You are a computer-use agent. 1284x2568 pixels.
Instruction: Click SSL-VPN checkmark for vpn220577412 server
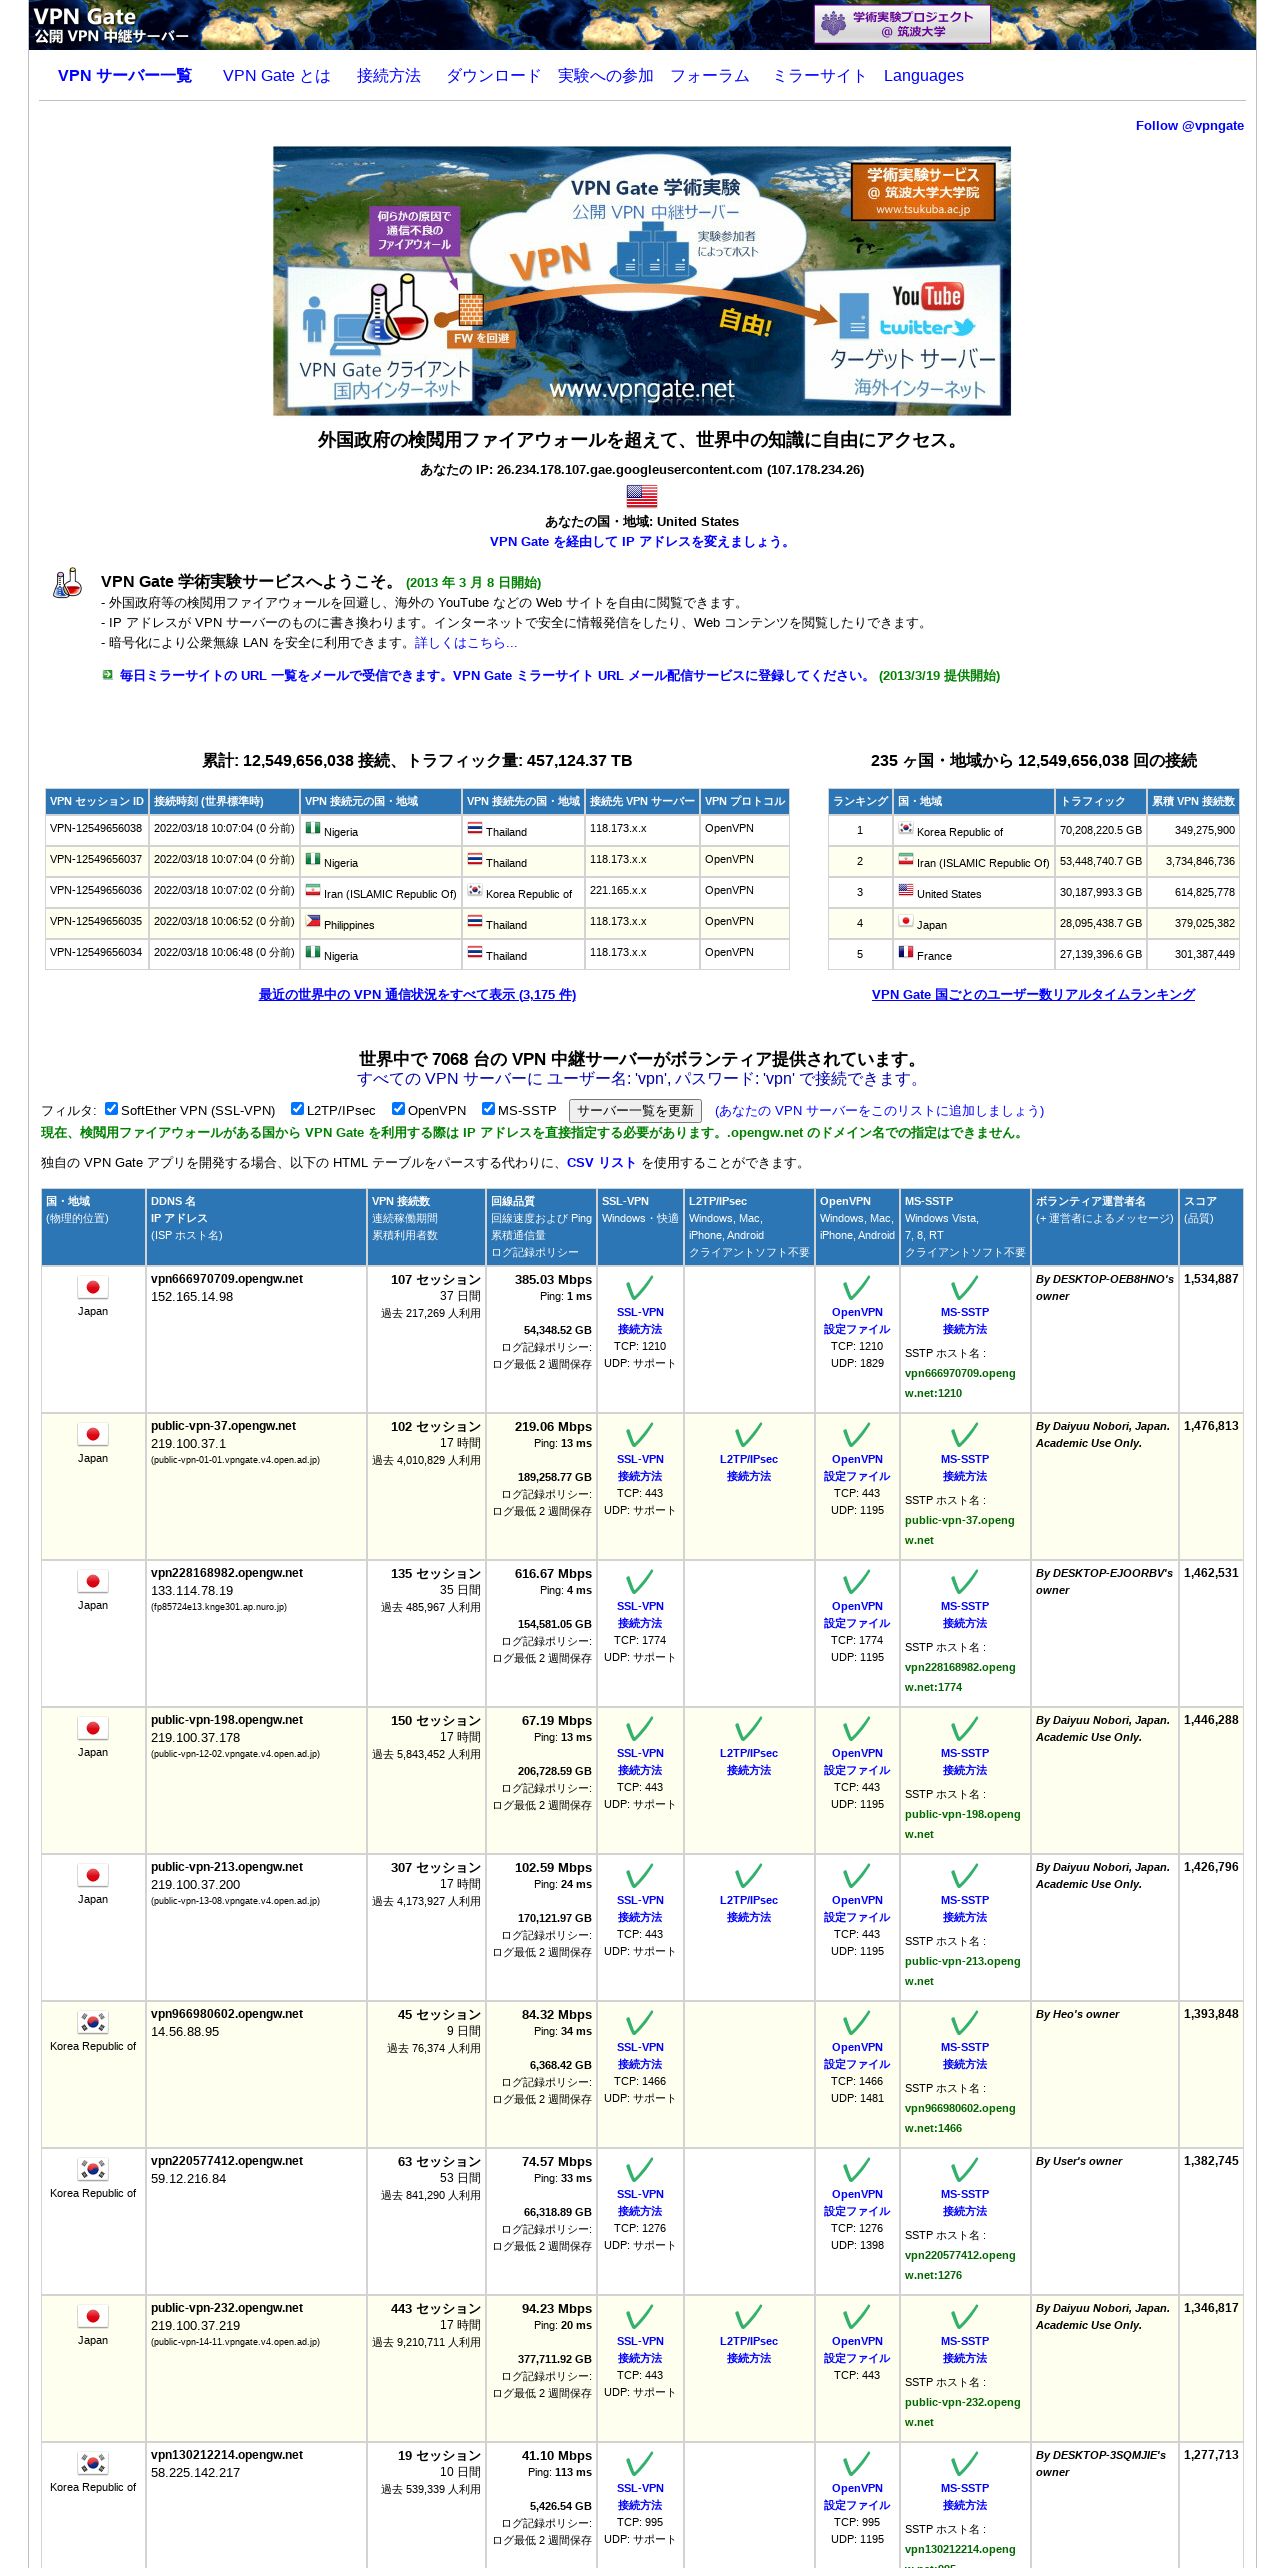(640, 2170)
